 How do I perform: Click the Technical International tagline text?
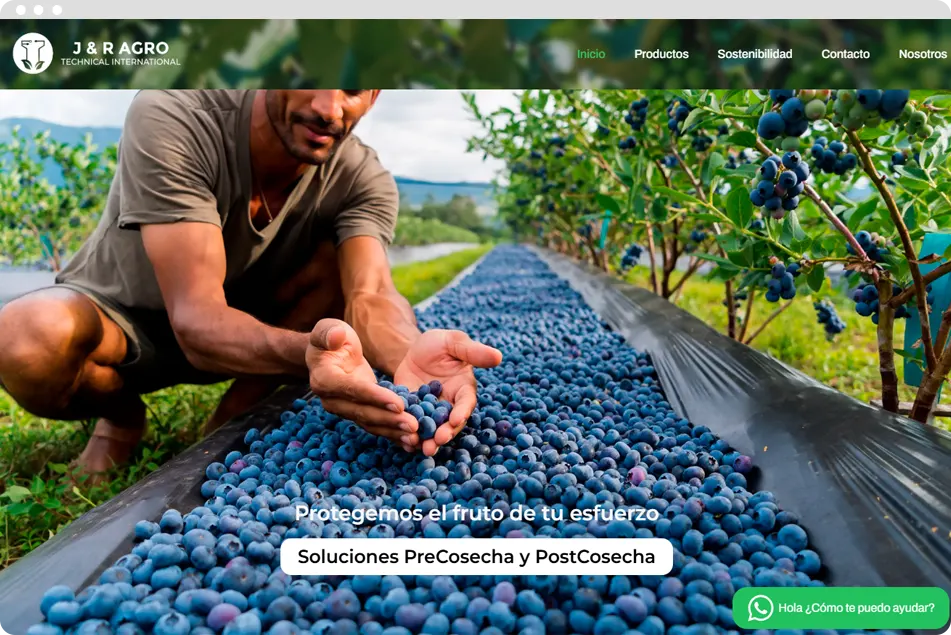(x=121, y=62)
